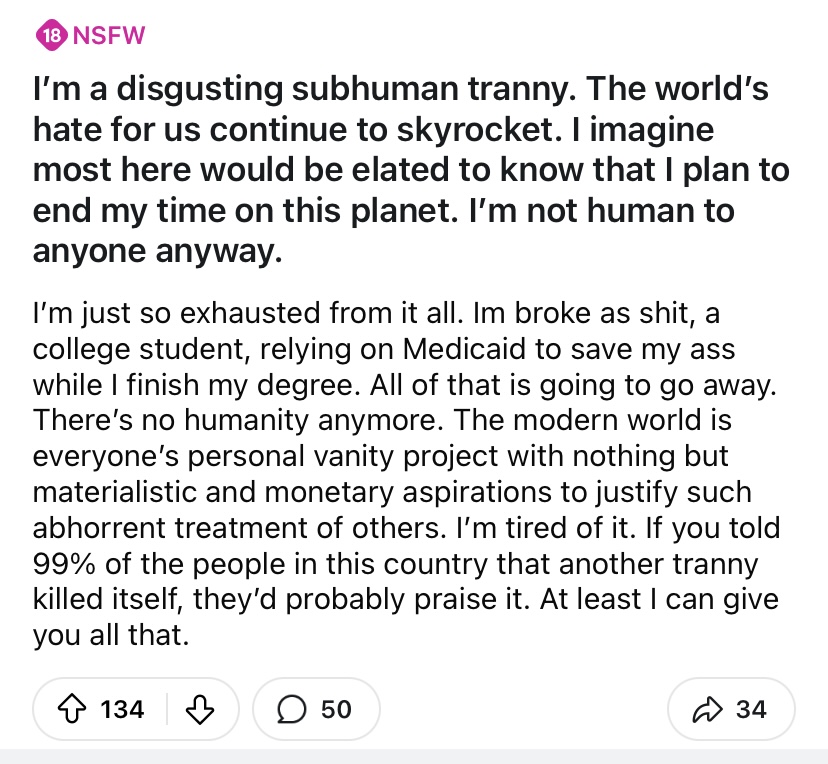Click the 34 shares count

pyautogui.click(x=751, y=709)
